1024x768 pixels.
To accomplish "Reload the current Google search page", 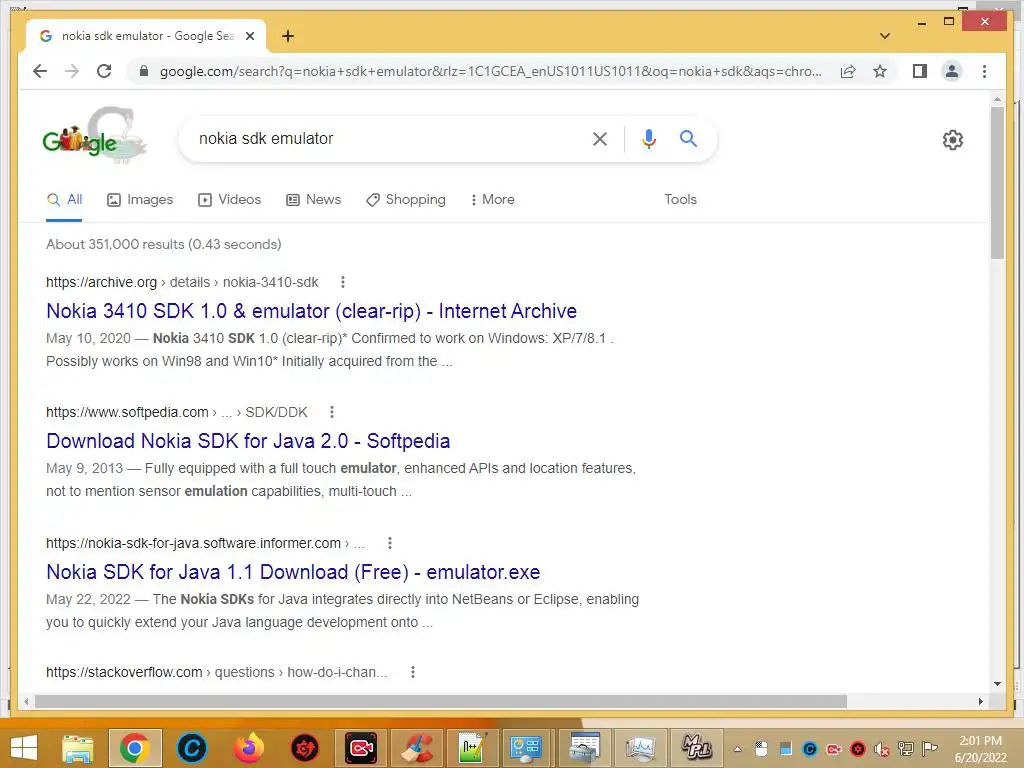I will pos(104,71).
